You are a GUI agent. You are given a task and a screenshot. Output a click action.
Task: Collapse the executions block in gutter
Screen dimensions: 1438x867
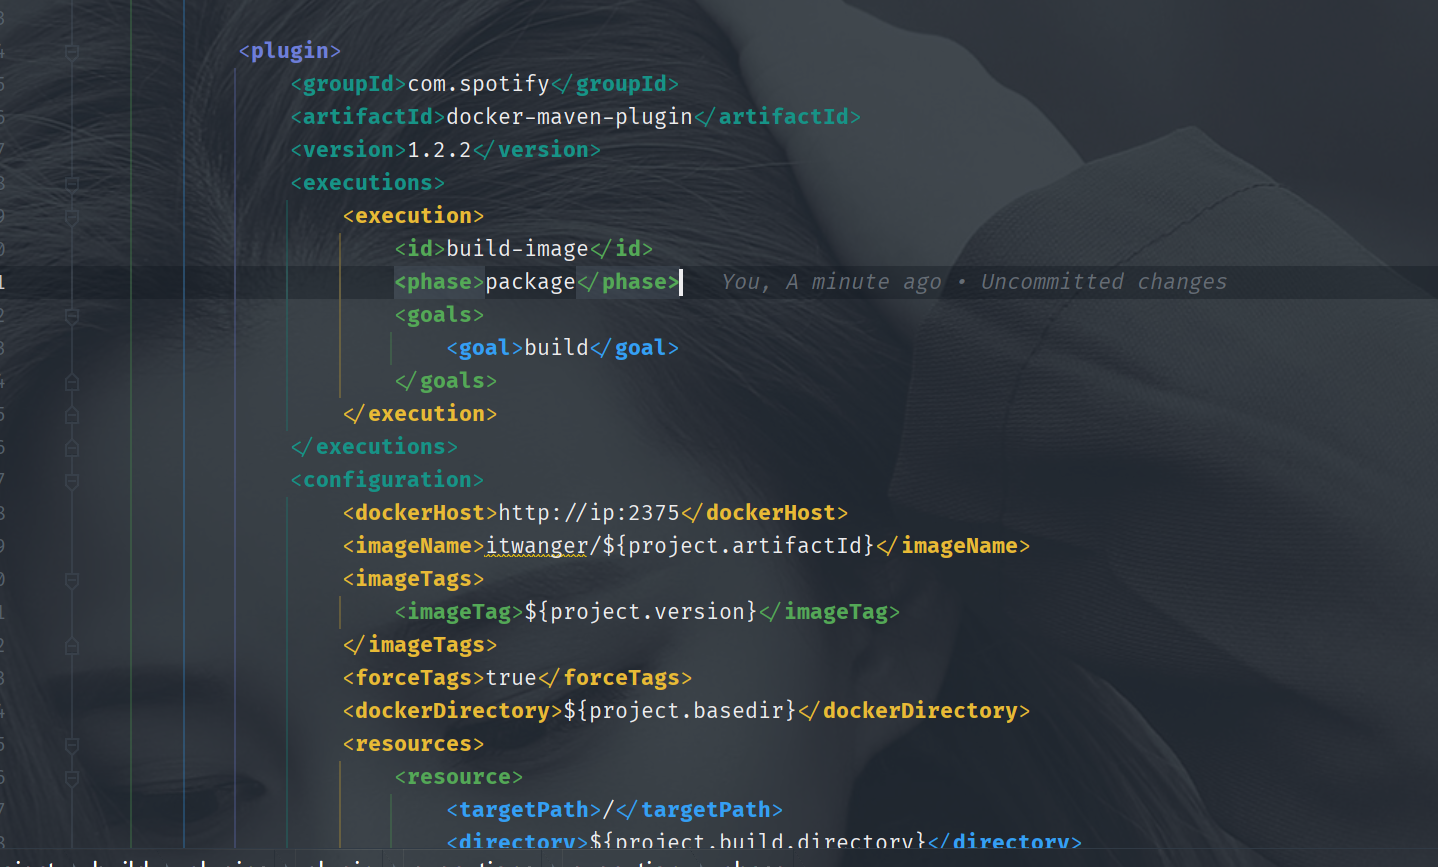click(72, 184)
